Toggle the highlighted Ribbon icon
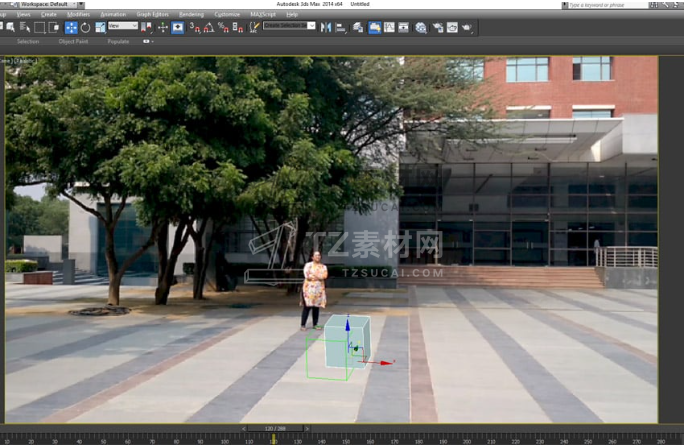This screenshot has height=445, width=688. [x=375, y=28]
